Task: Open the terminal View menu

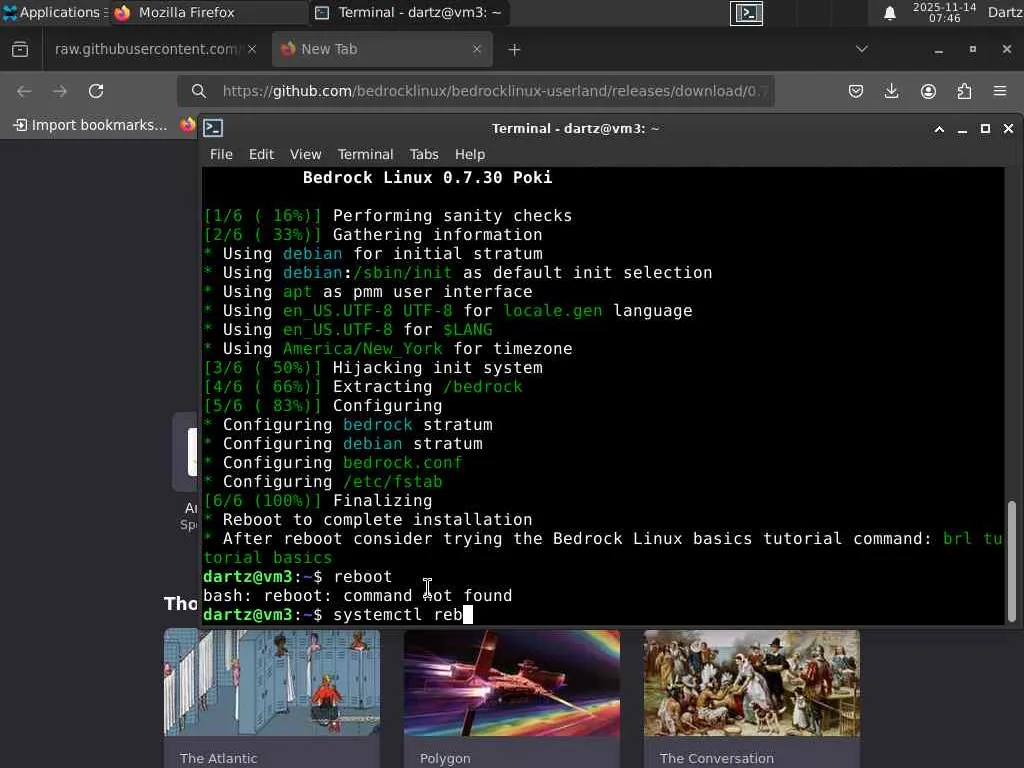Action: [x=305, y=154]
